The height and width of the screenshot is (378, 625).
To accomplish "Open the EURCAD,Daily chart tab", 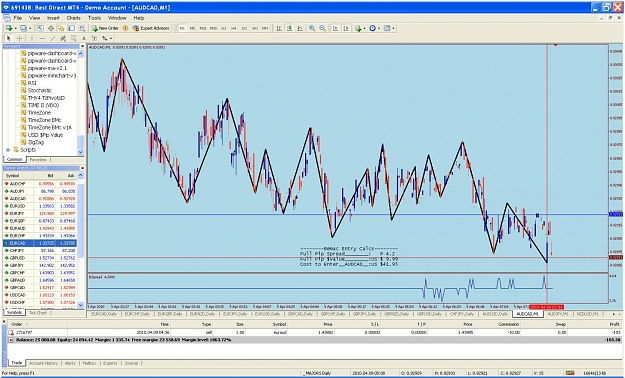I will click(x=104, y=314).
